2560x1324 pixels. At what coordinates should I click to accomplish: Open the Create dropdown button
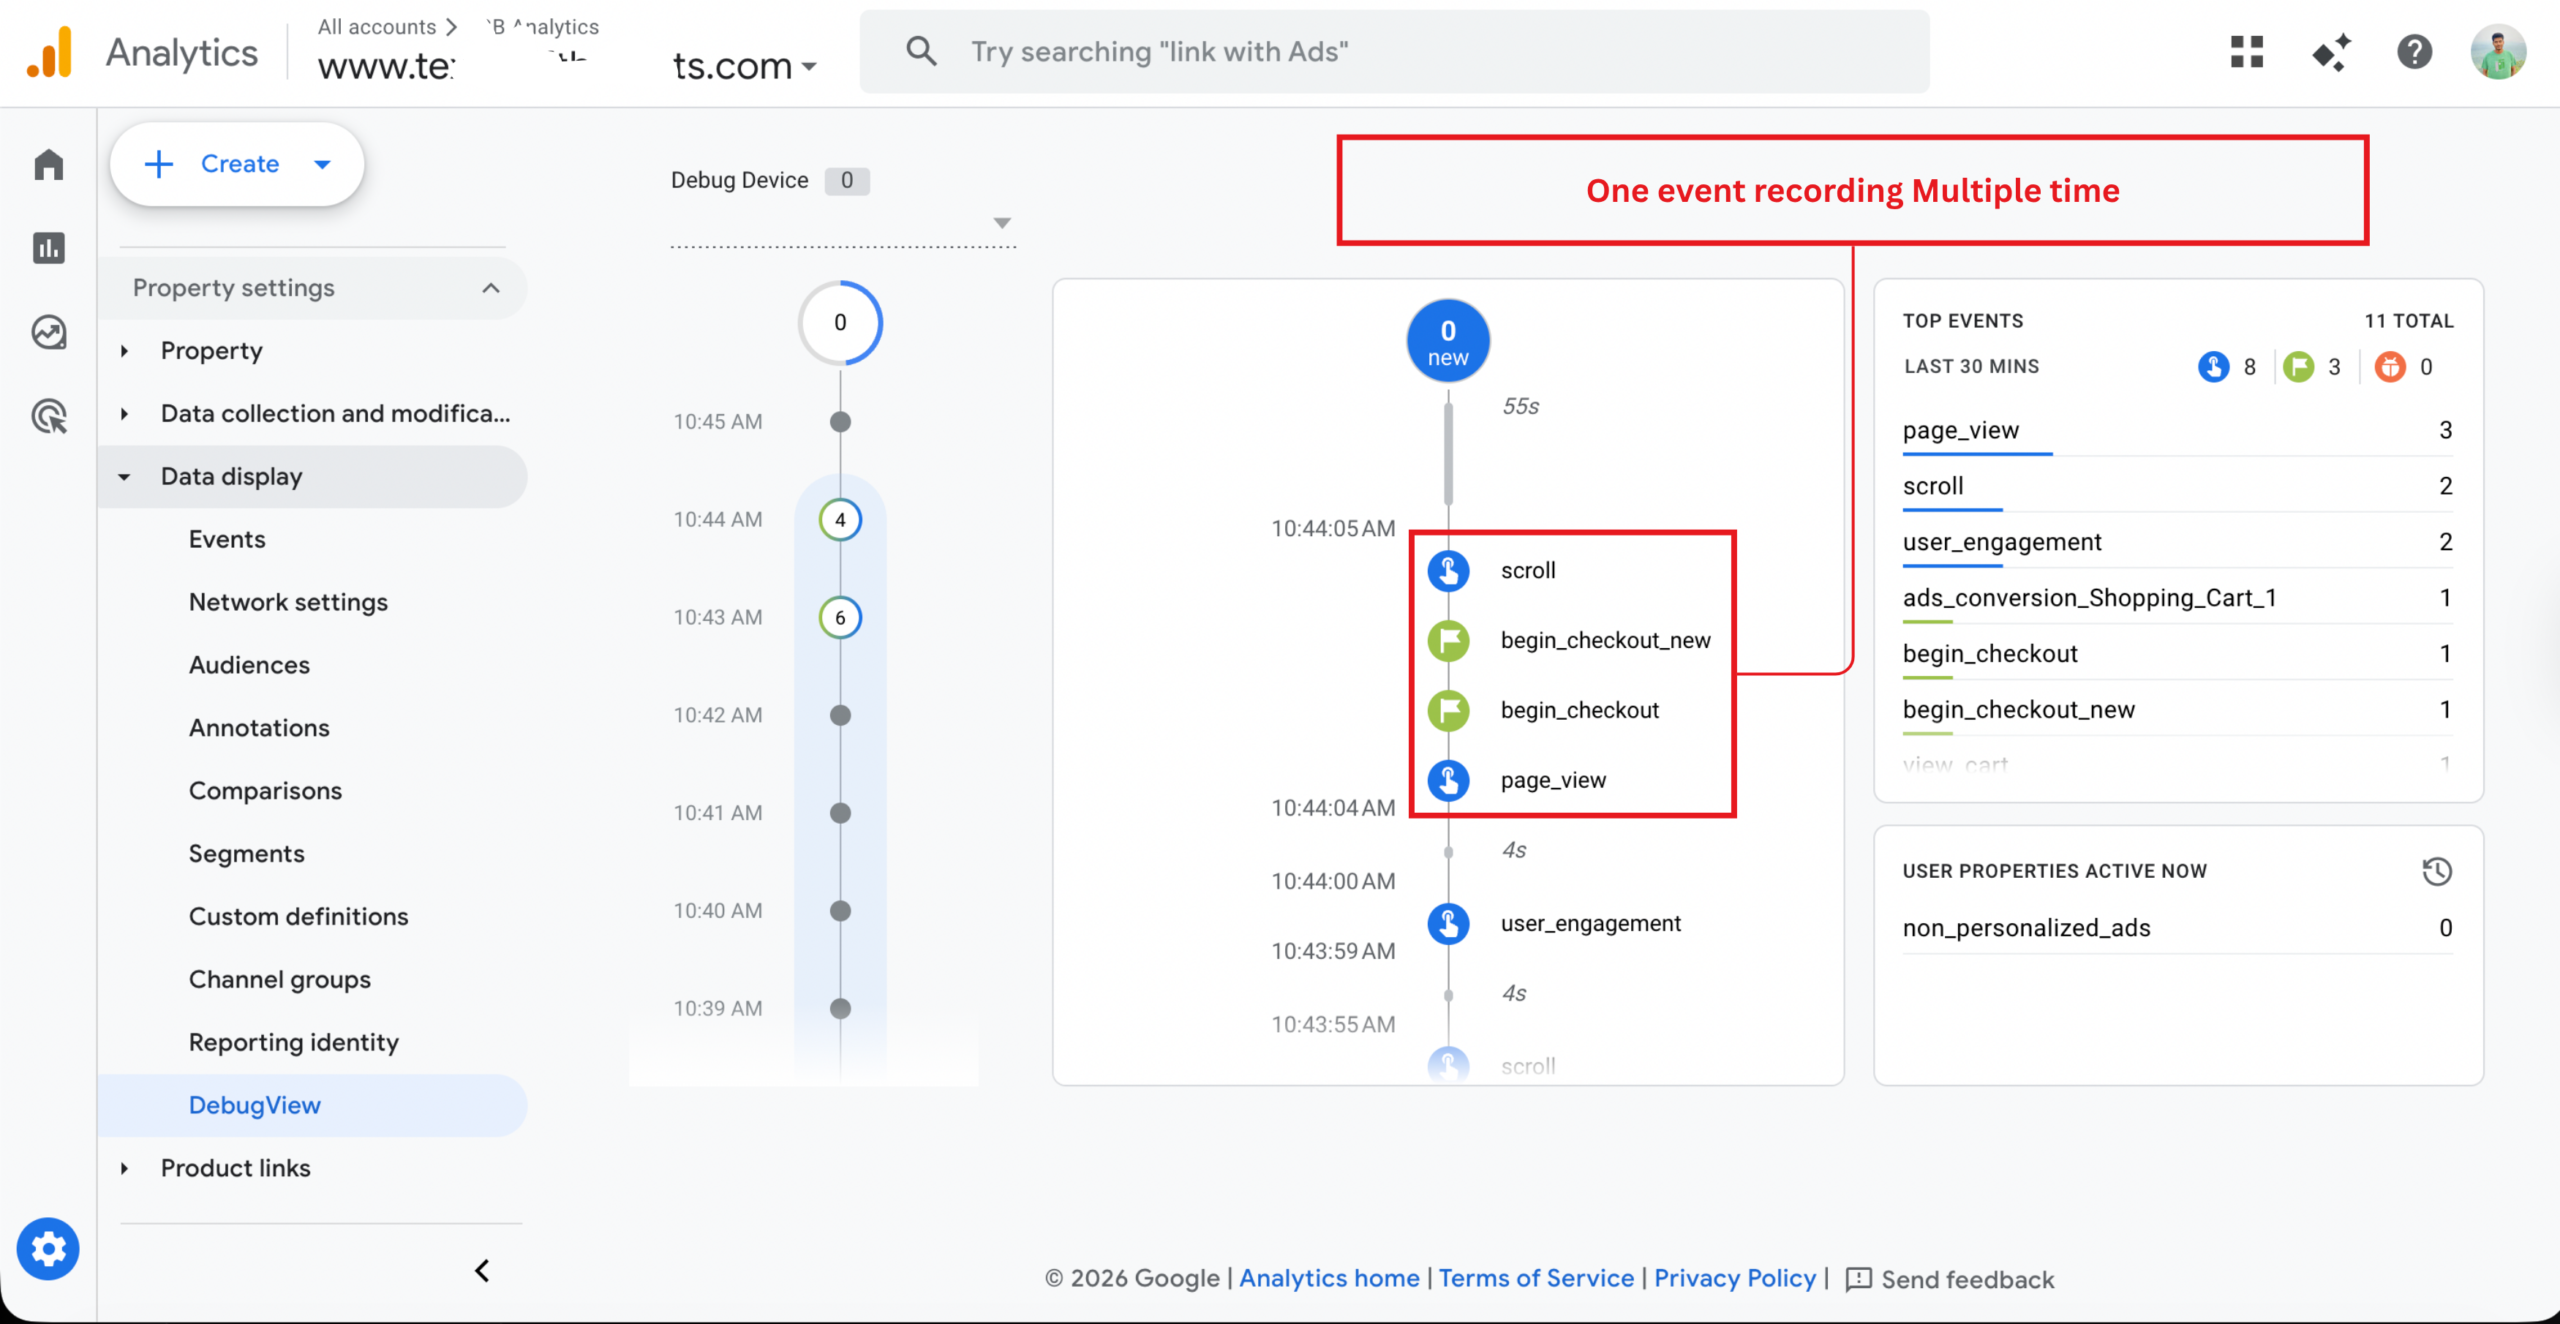(237, 164)
